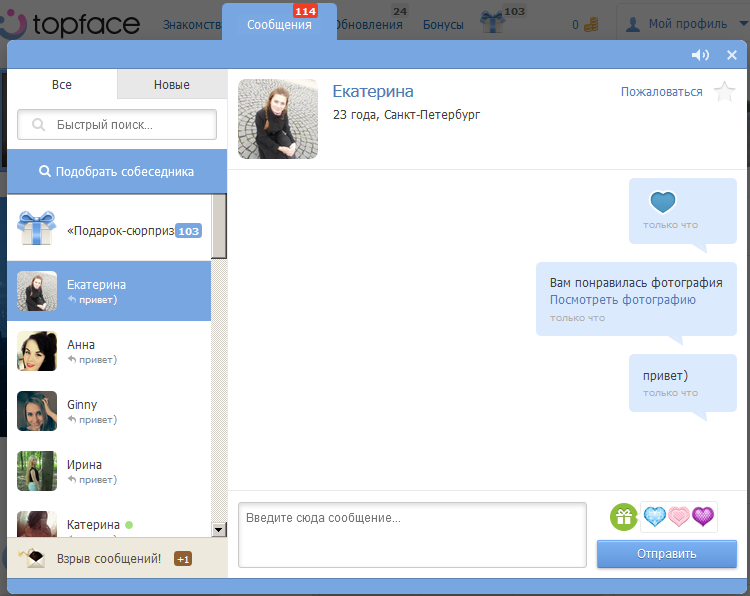Click the conversation list scrollbar thumb
This screenshot has width=750, height=596.
[x=219, y=226]
